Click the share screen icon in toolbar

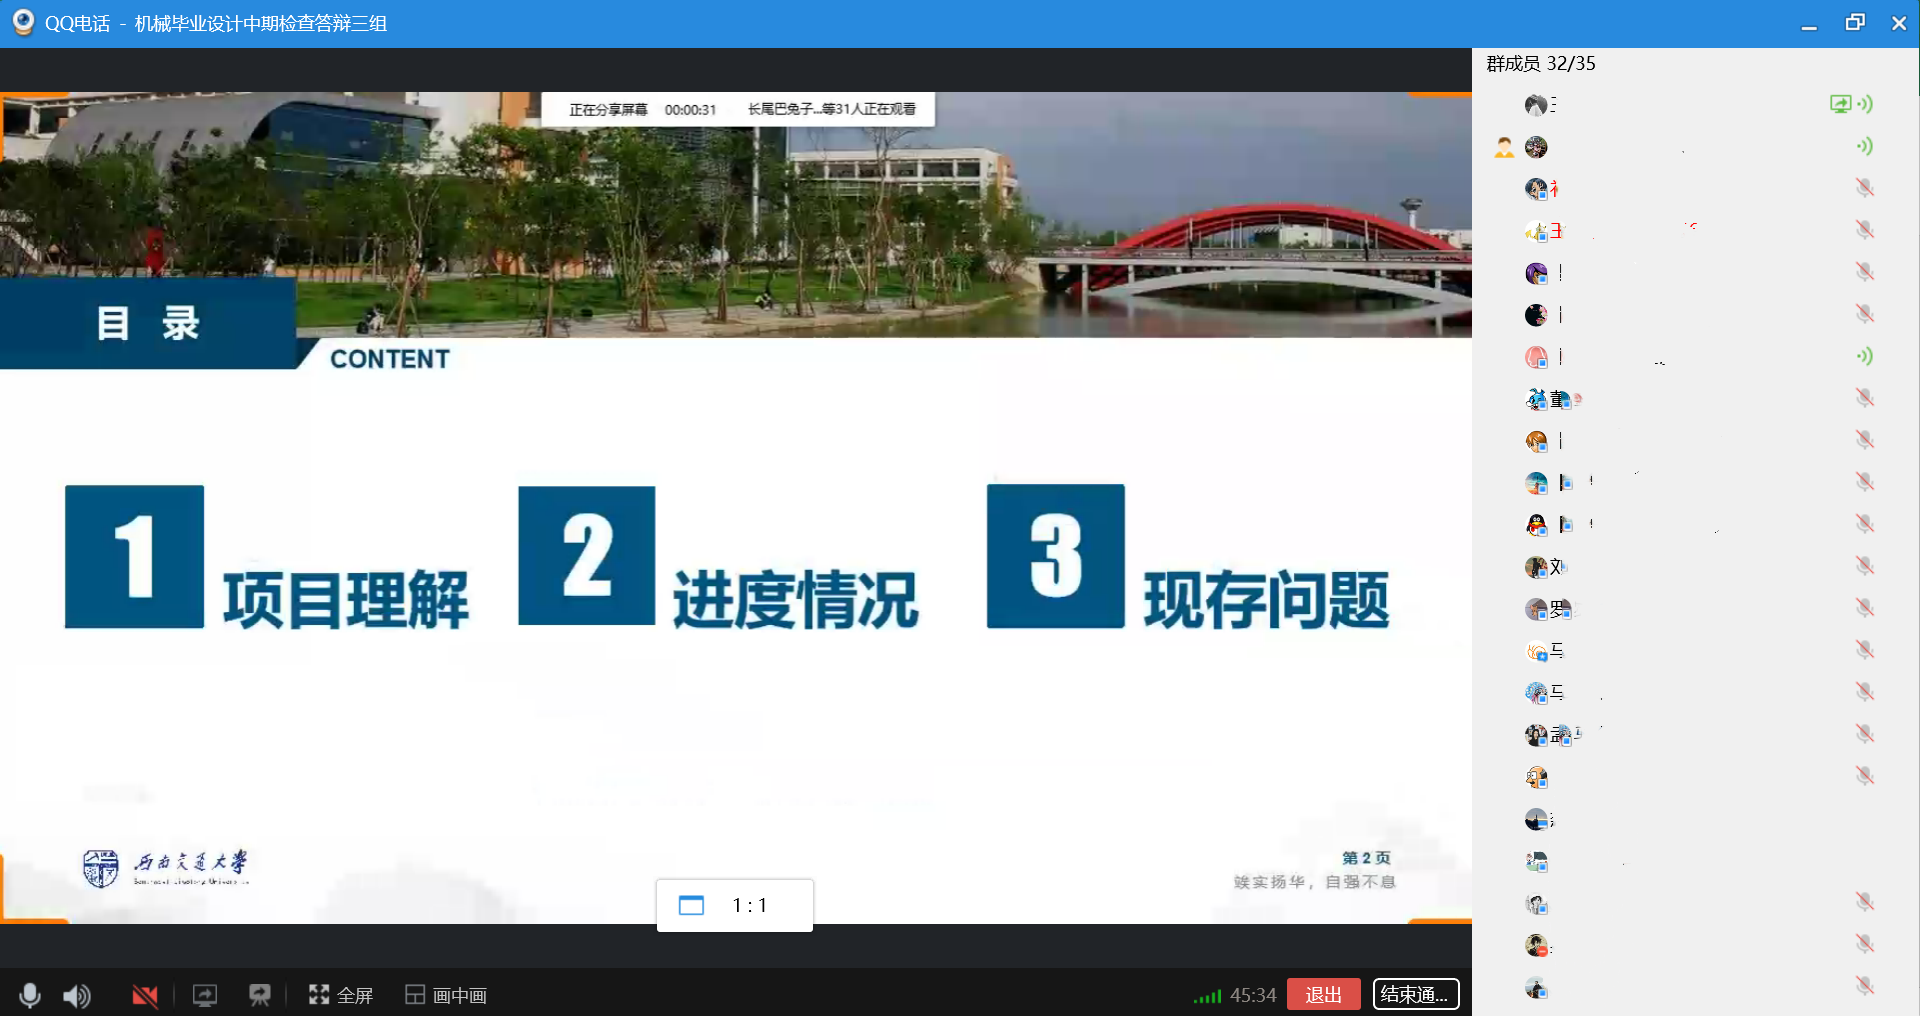[205, 995]
